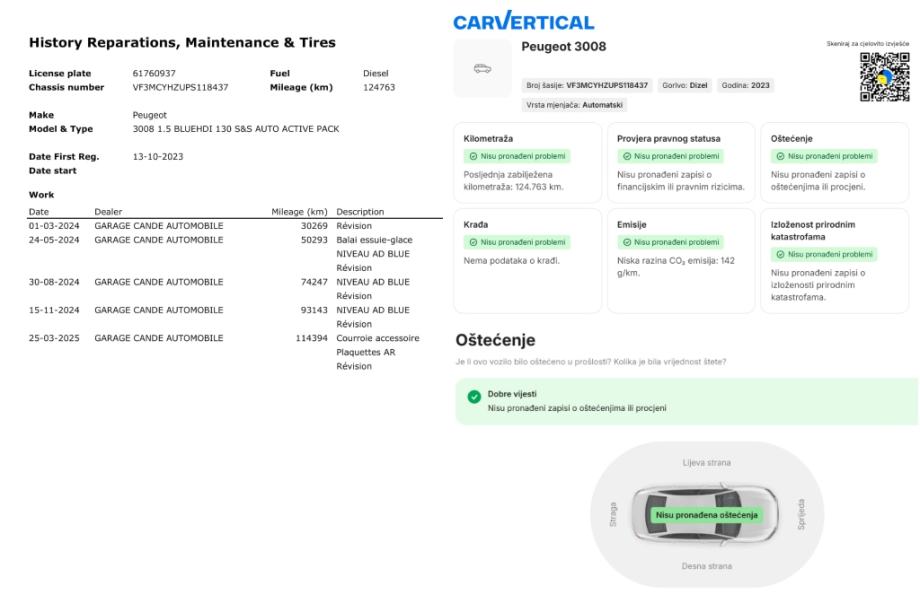
Task: Click the check icon in Emisije badge
Action: pyautogui.click(x=627, y=242)
